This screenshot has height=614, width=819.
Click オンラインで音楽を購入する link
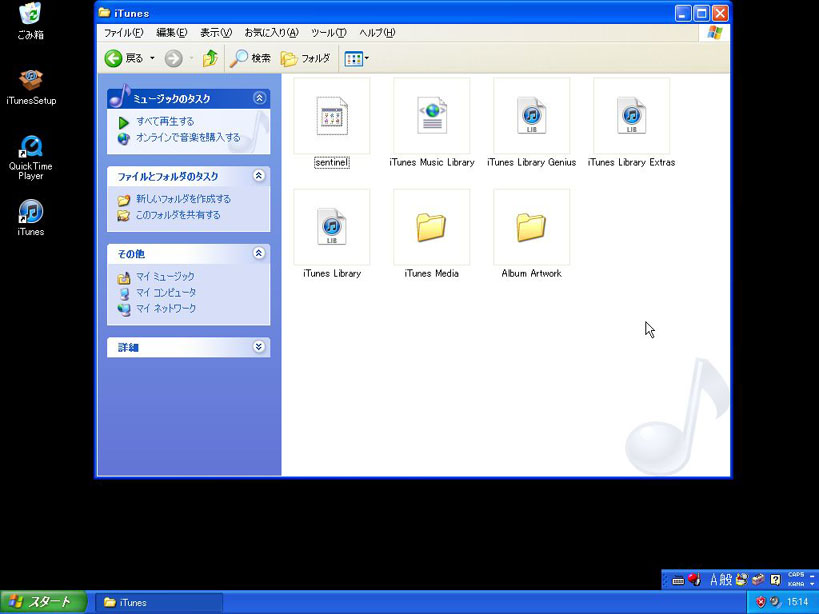click(188, 138)
